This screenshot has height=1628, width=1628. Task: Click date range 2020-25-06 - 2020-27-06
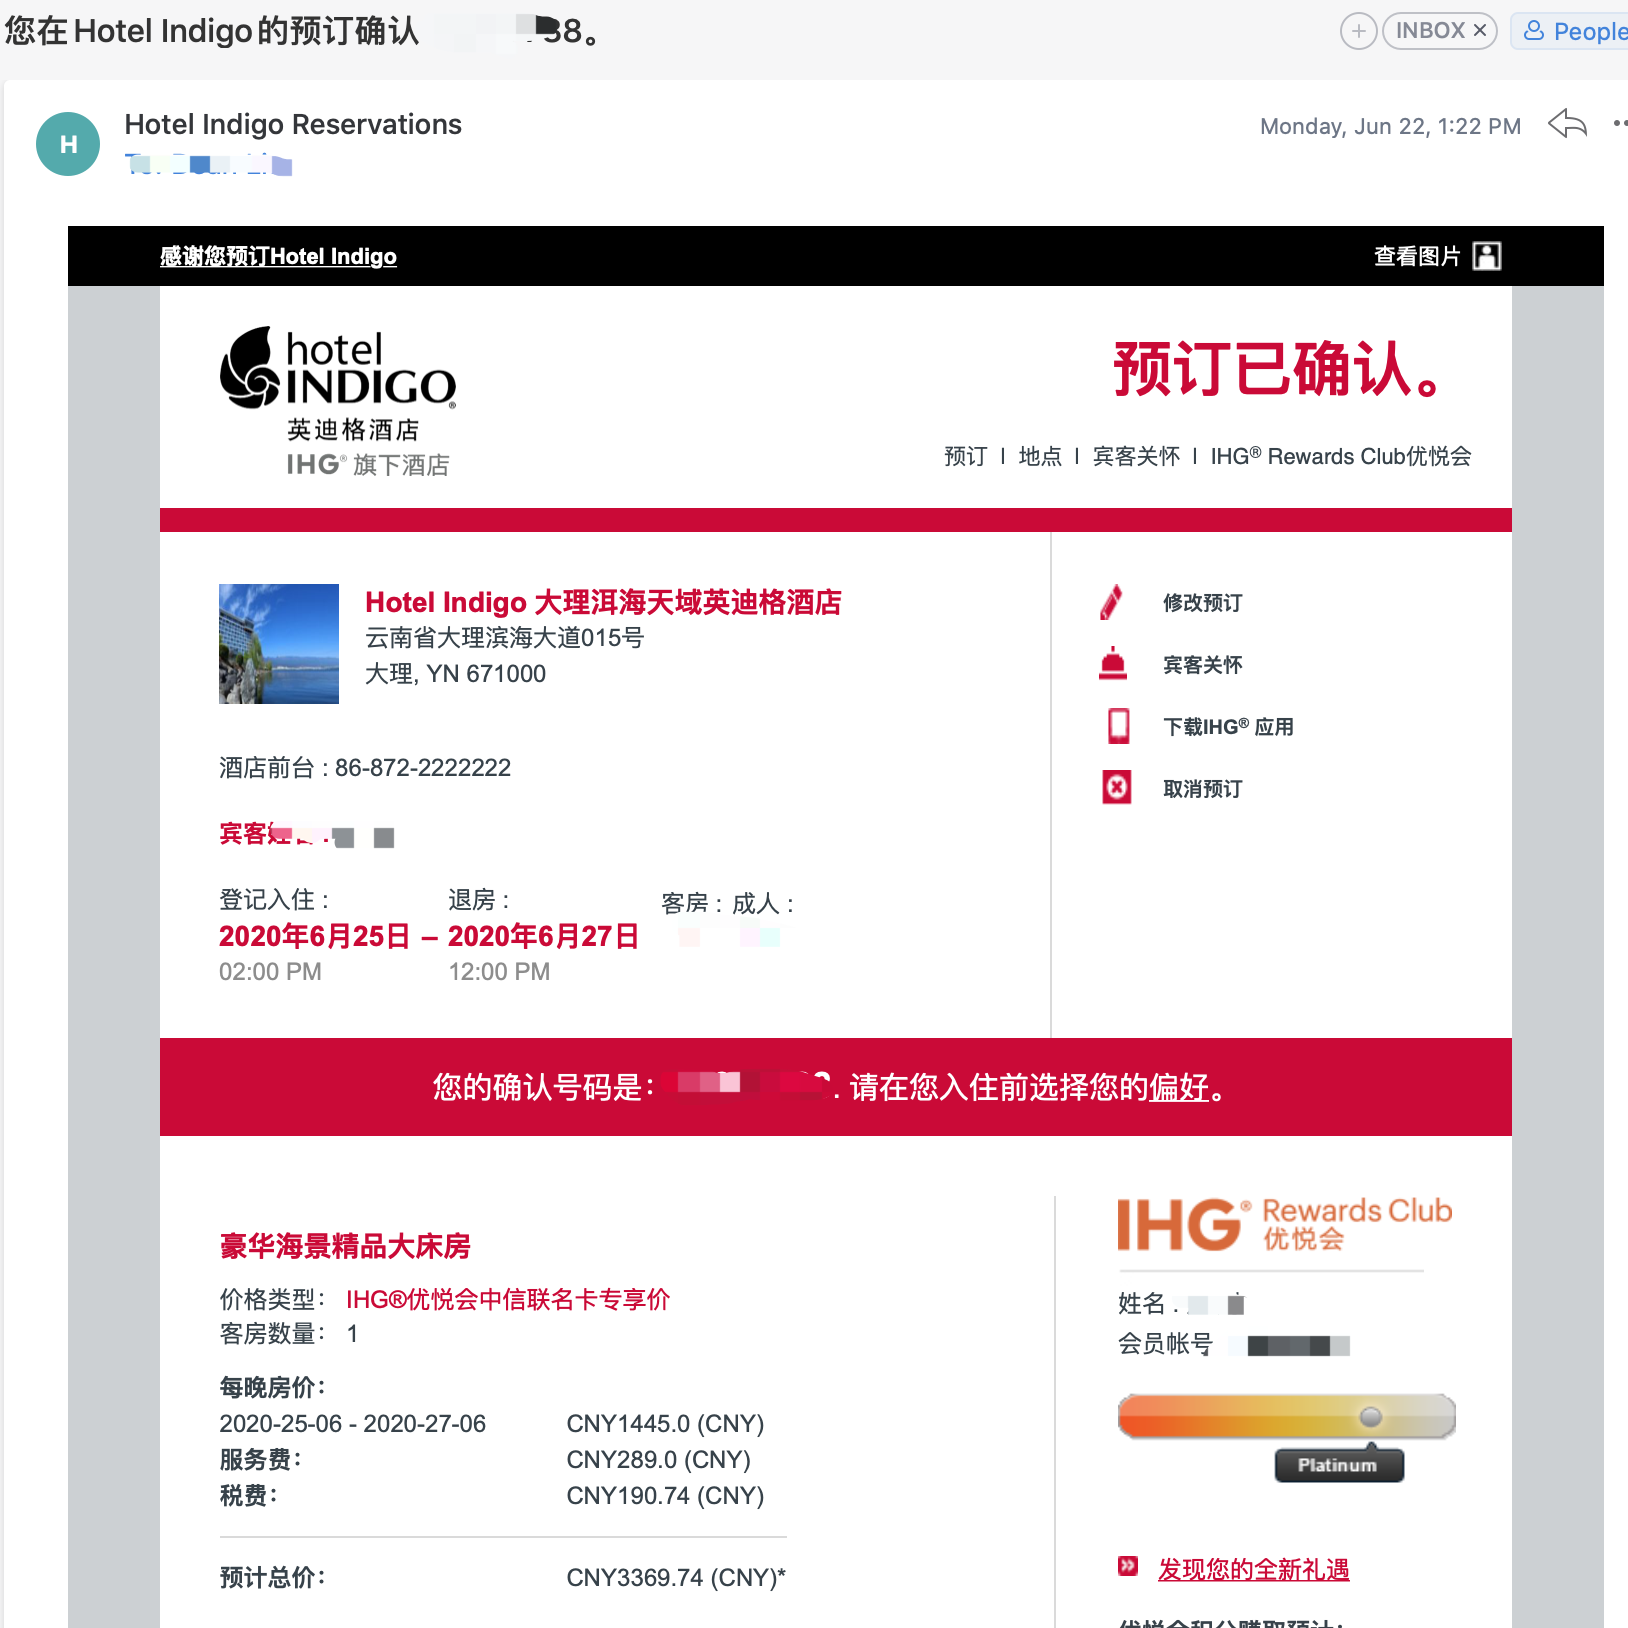pos(352,1424)
